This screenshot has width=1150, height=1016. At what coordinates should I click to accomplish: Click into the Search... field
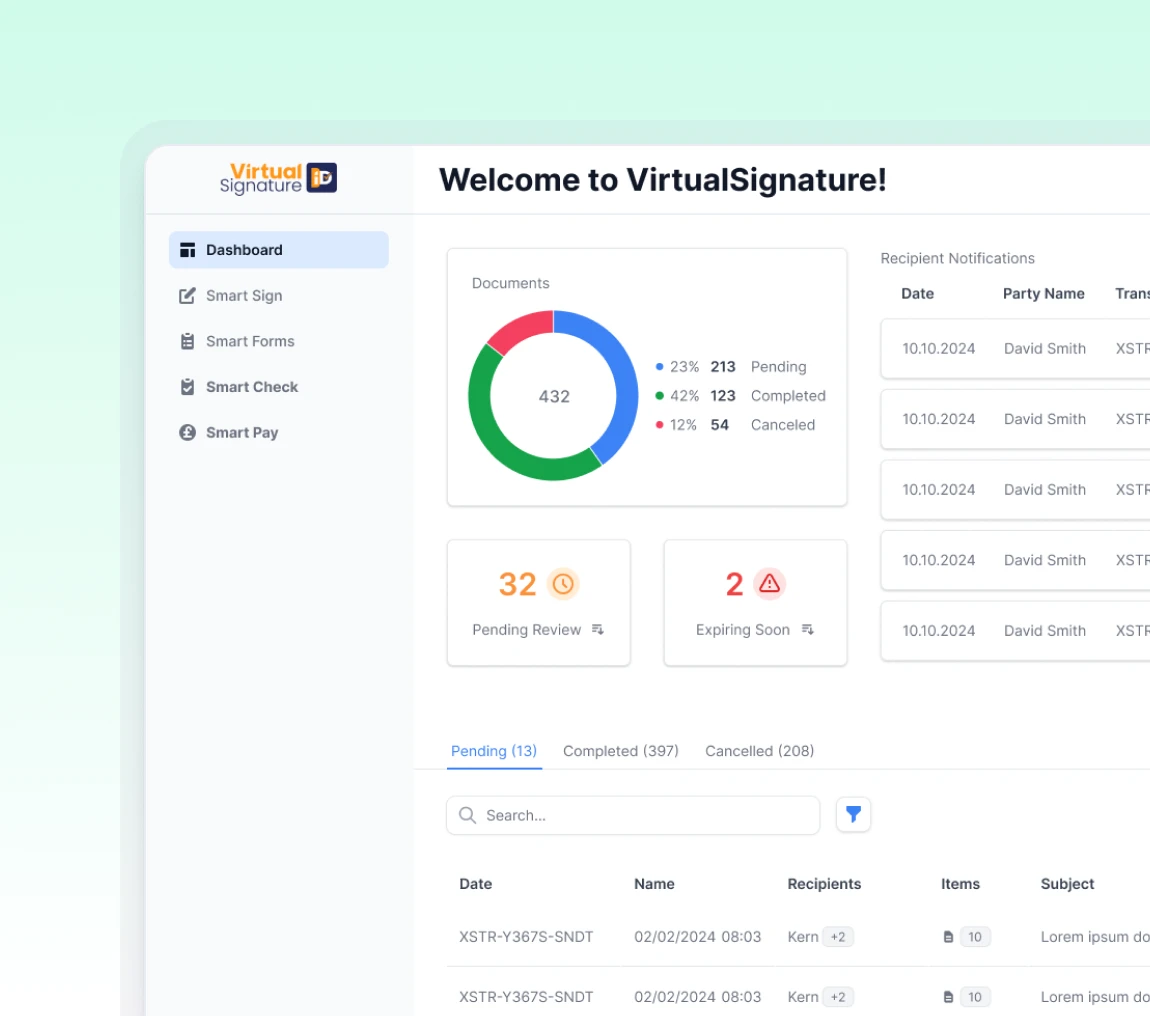click(x=633, y=815)
